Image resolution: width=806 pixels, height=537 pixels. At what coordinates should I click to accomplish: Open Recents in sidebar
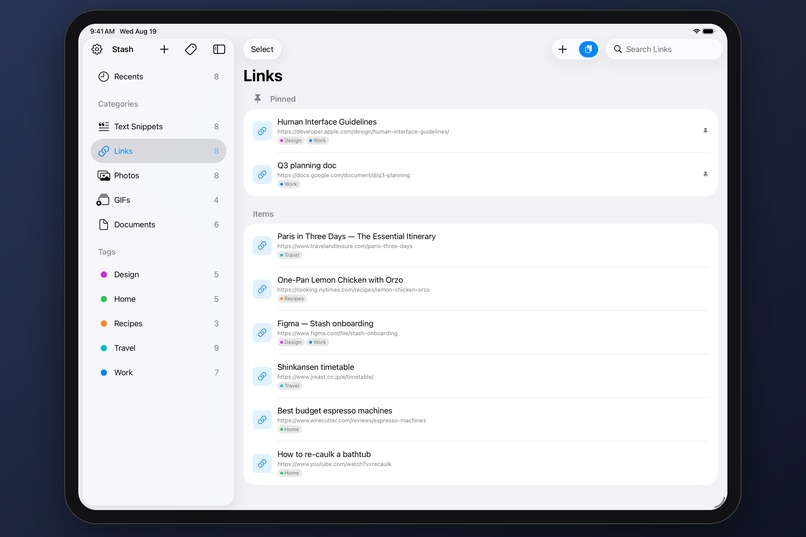pyautogui.click(x=158, y=77)
